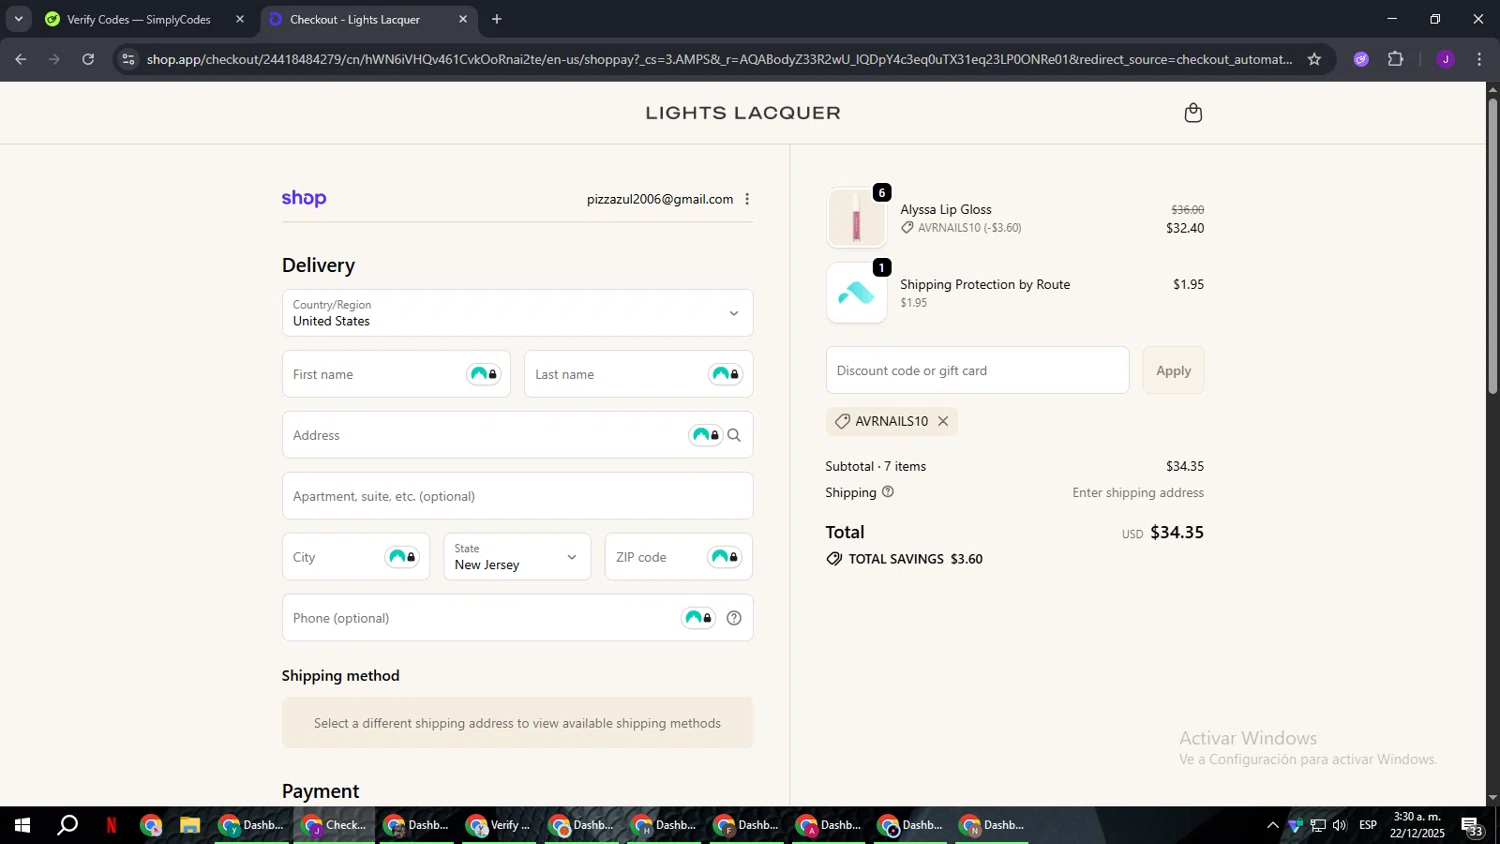This screenshot has width=1500, height=844.
Task: Open tab search dropdown arrow
Action: click(18, 19)
